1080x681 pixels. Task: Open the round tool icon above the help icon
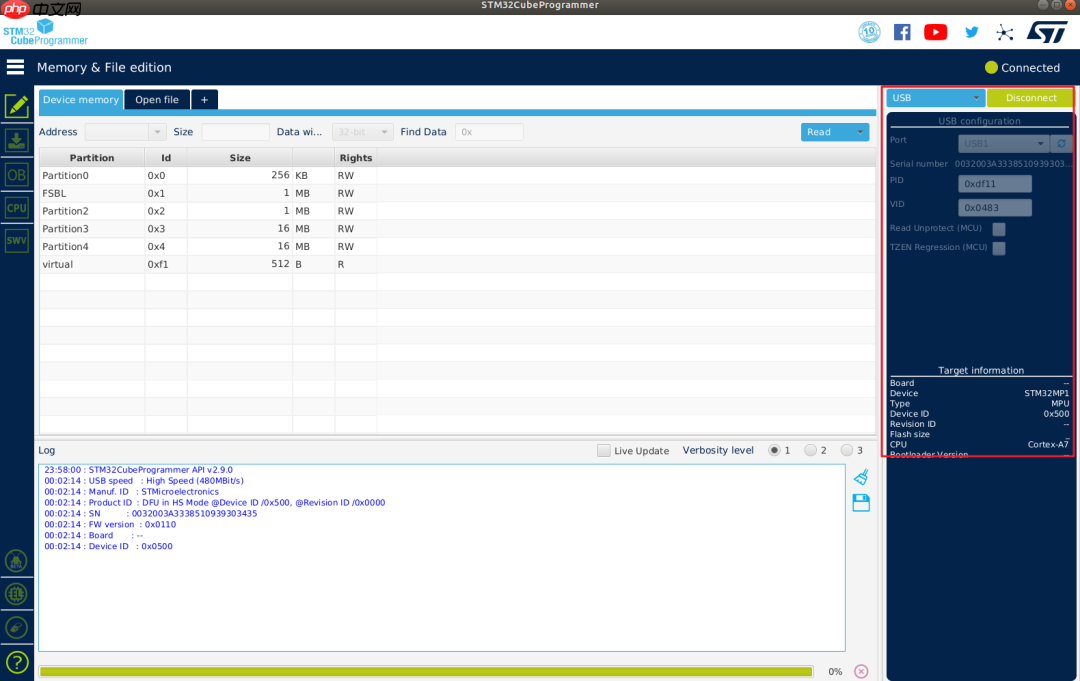coord(17,627)
